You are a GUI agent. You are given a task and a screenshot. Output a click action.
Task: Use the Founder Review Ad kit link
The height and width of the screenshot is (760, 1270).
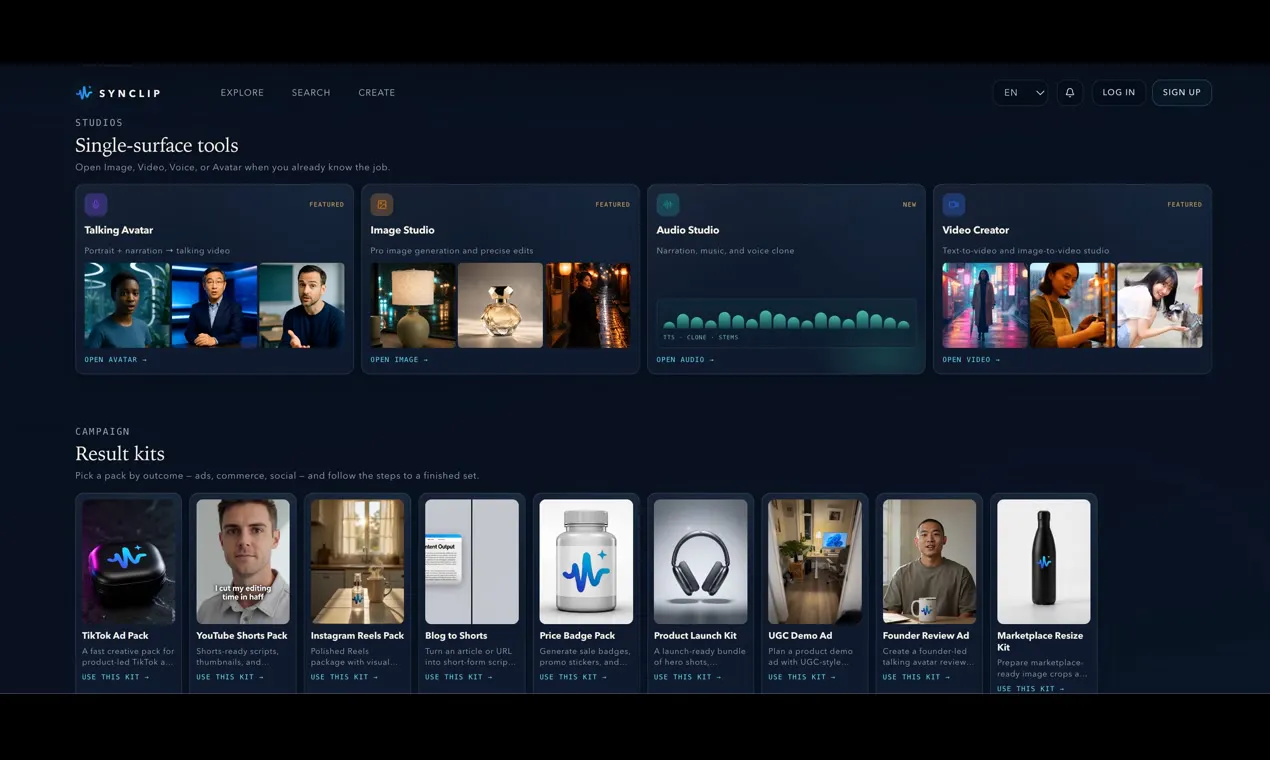point(917,677)
